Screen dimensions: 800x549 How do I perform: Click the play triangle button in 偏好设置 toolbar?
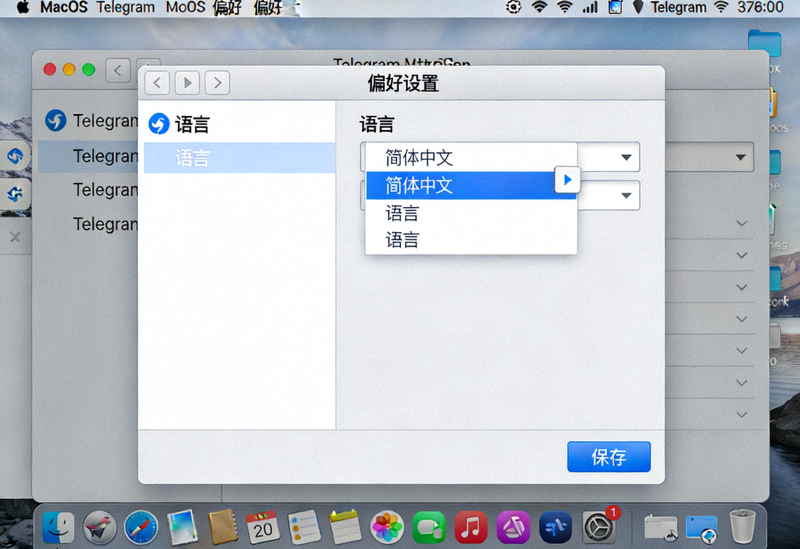point(187,83)
